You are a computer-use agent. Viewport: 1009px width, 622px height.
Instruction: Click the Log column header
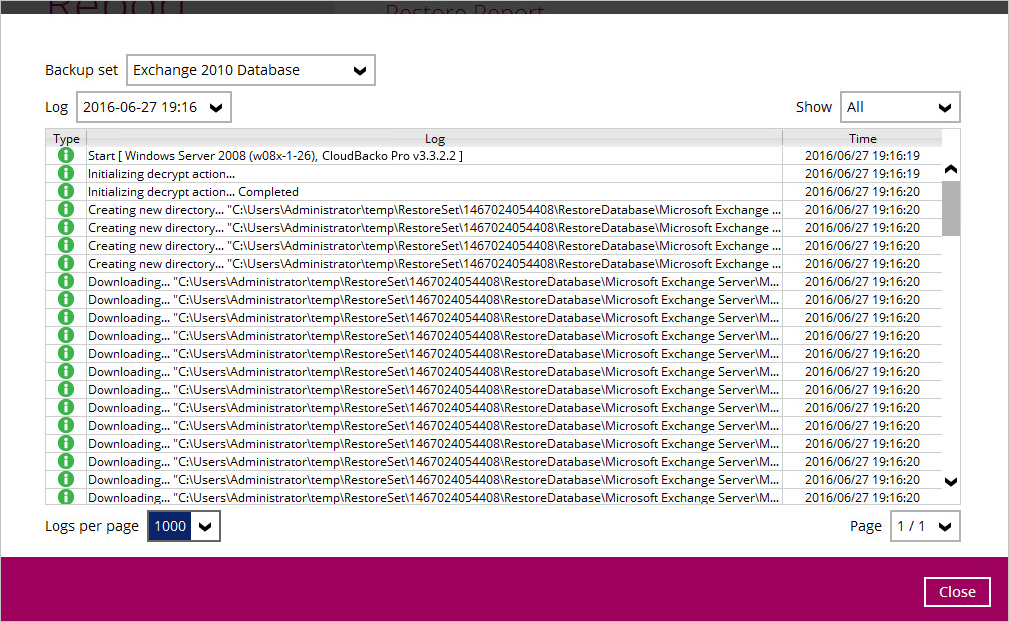434,139
